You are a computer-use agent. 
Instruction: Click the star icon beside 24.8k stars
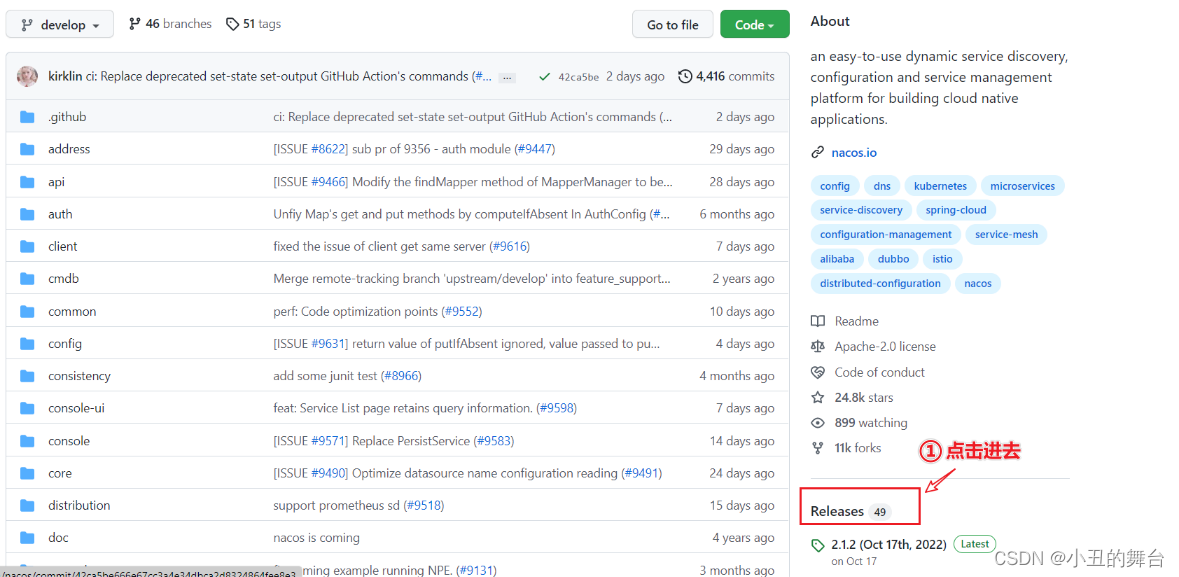pos(818,398)
